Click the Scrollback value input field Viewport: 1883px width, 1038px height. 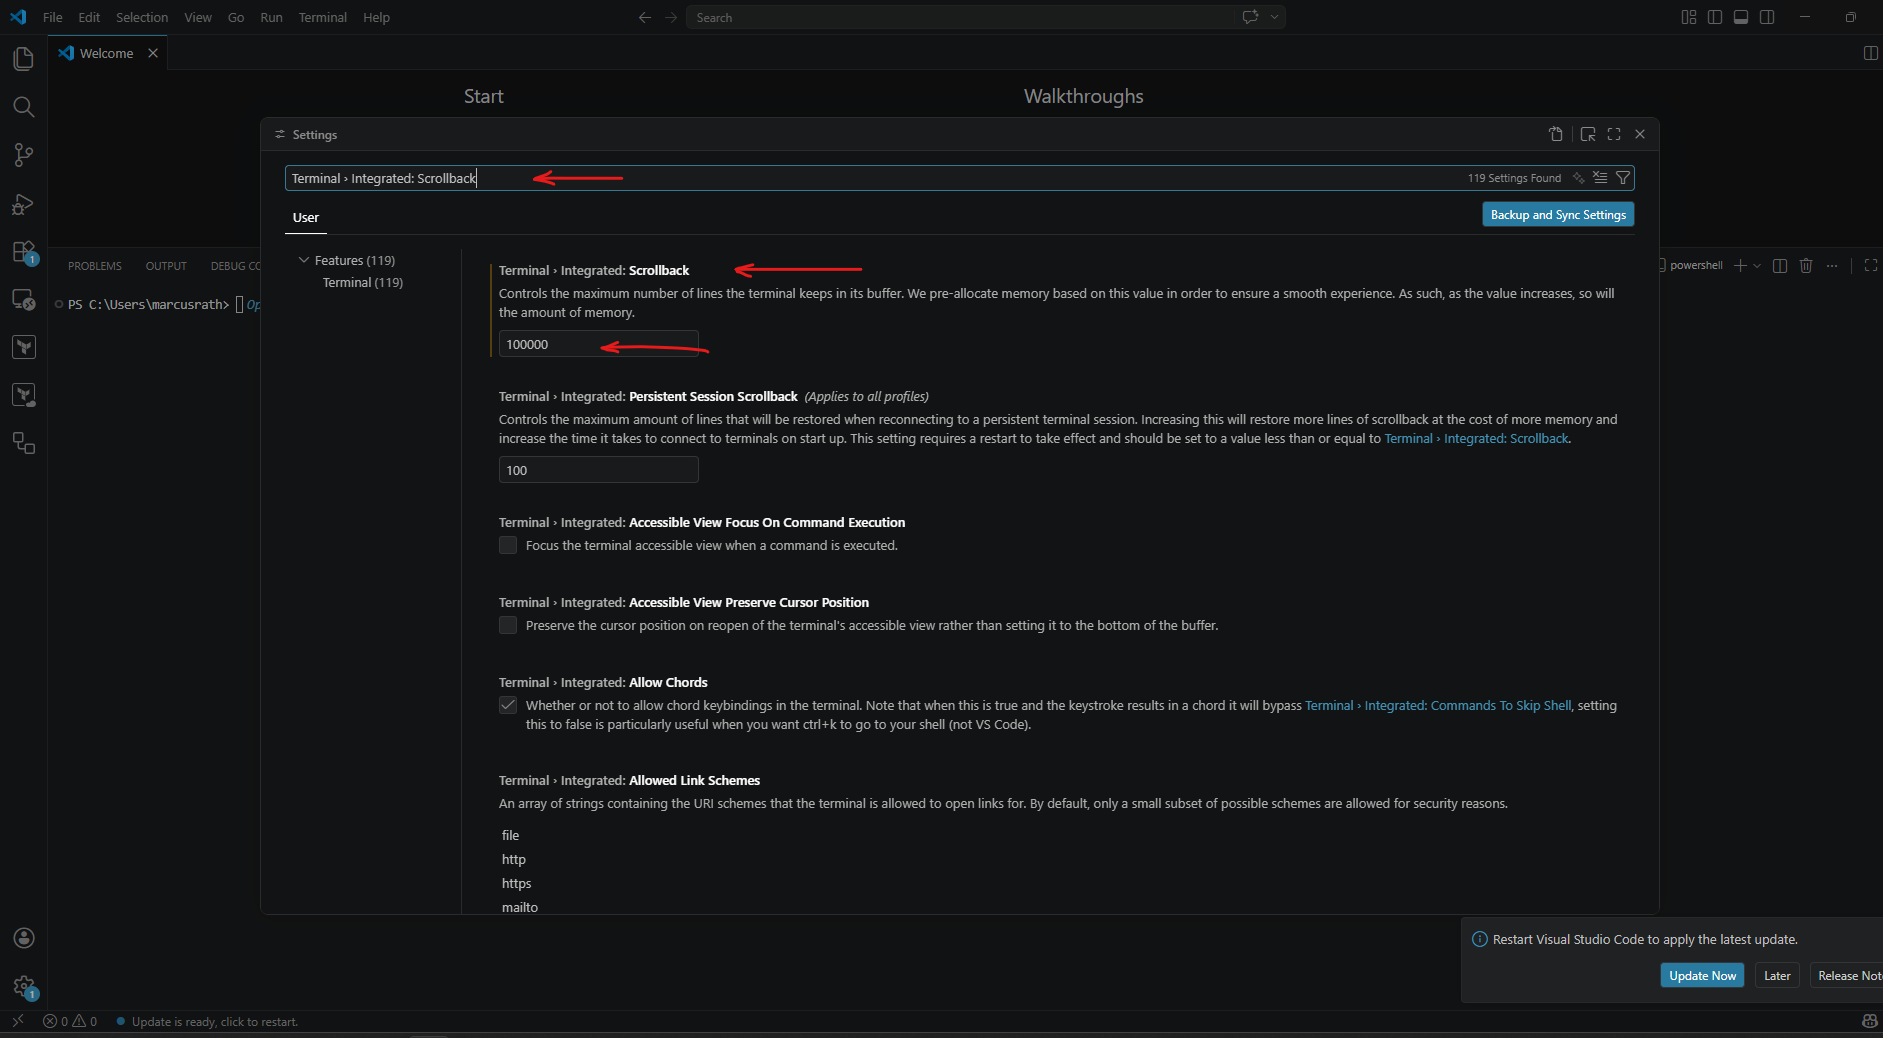(x=599, y=344)
